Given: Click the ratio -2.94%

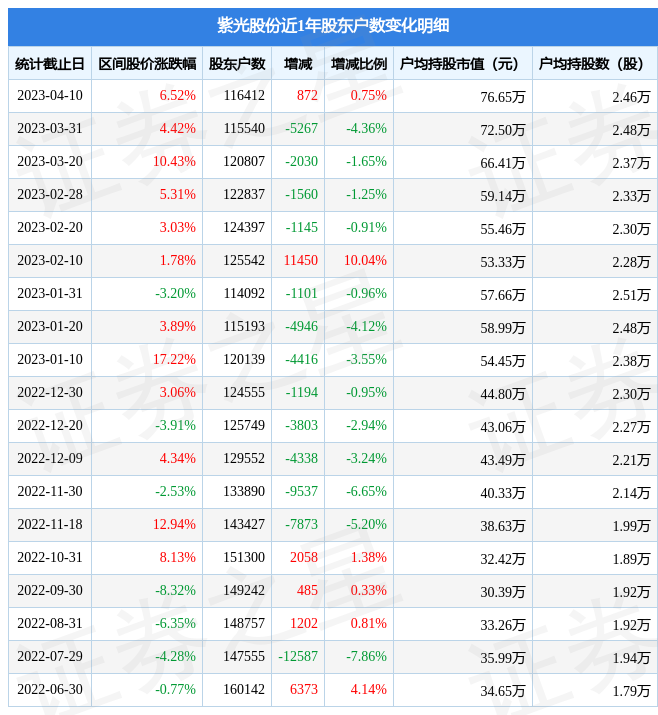Looking at the screenshot, I should click(366, 425).
